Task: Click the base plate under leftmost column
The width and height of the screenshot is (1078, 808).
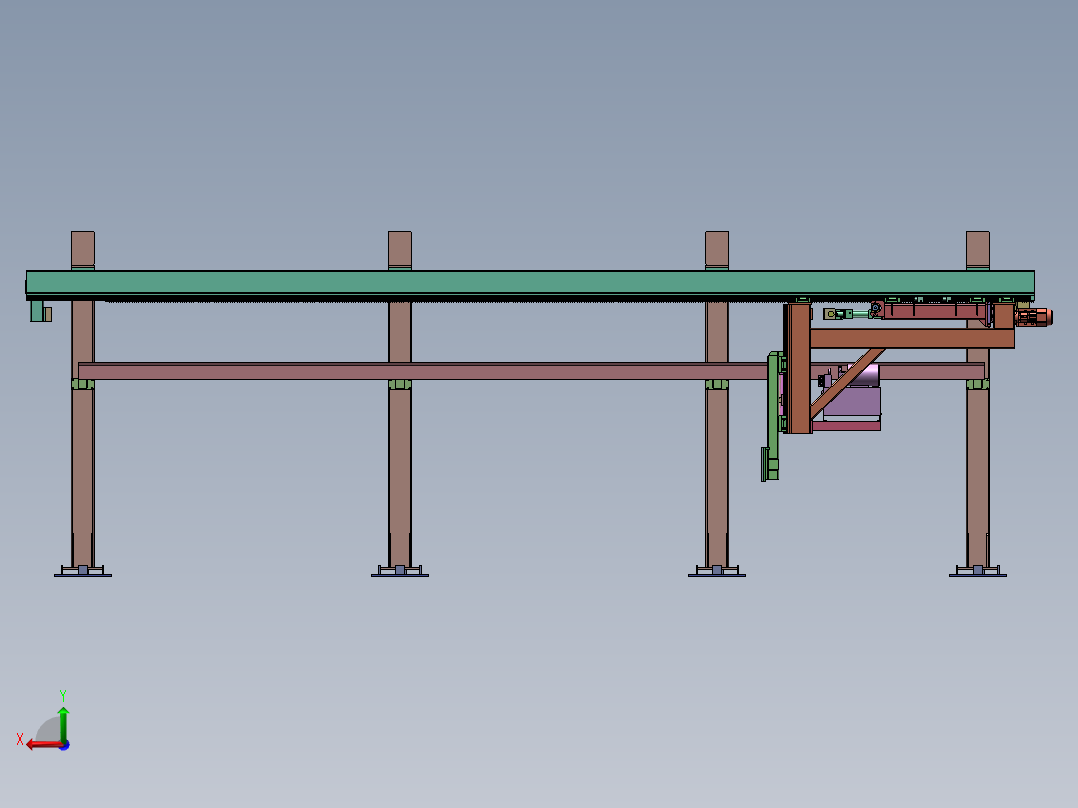Action: click(x=82, y=571)
